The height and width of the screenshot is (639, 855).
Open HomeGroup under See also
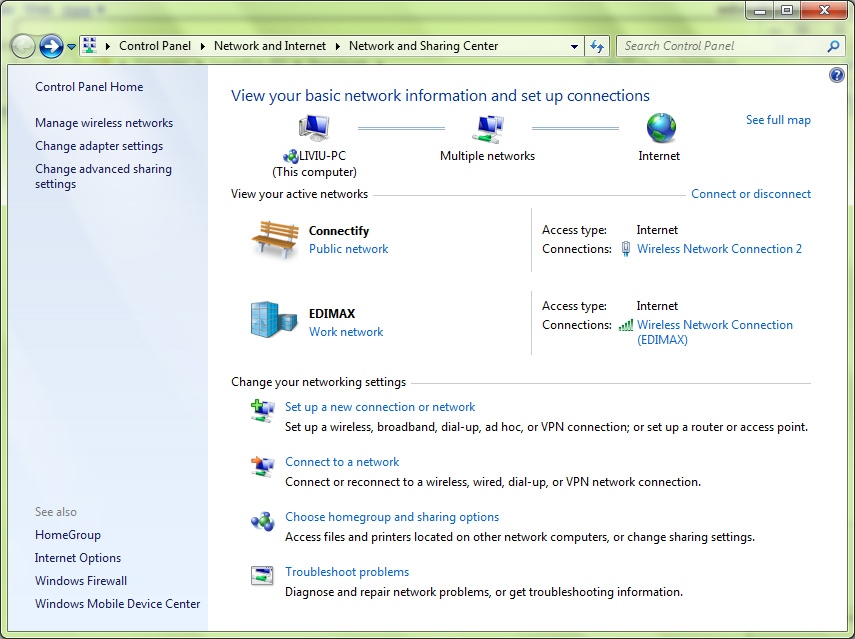click(x=68, y=535)
